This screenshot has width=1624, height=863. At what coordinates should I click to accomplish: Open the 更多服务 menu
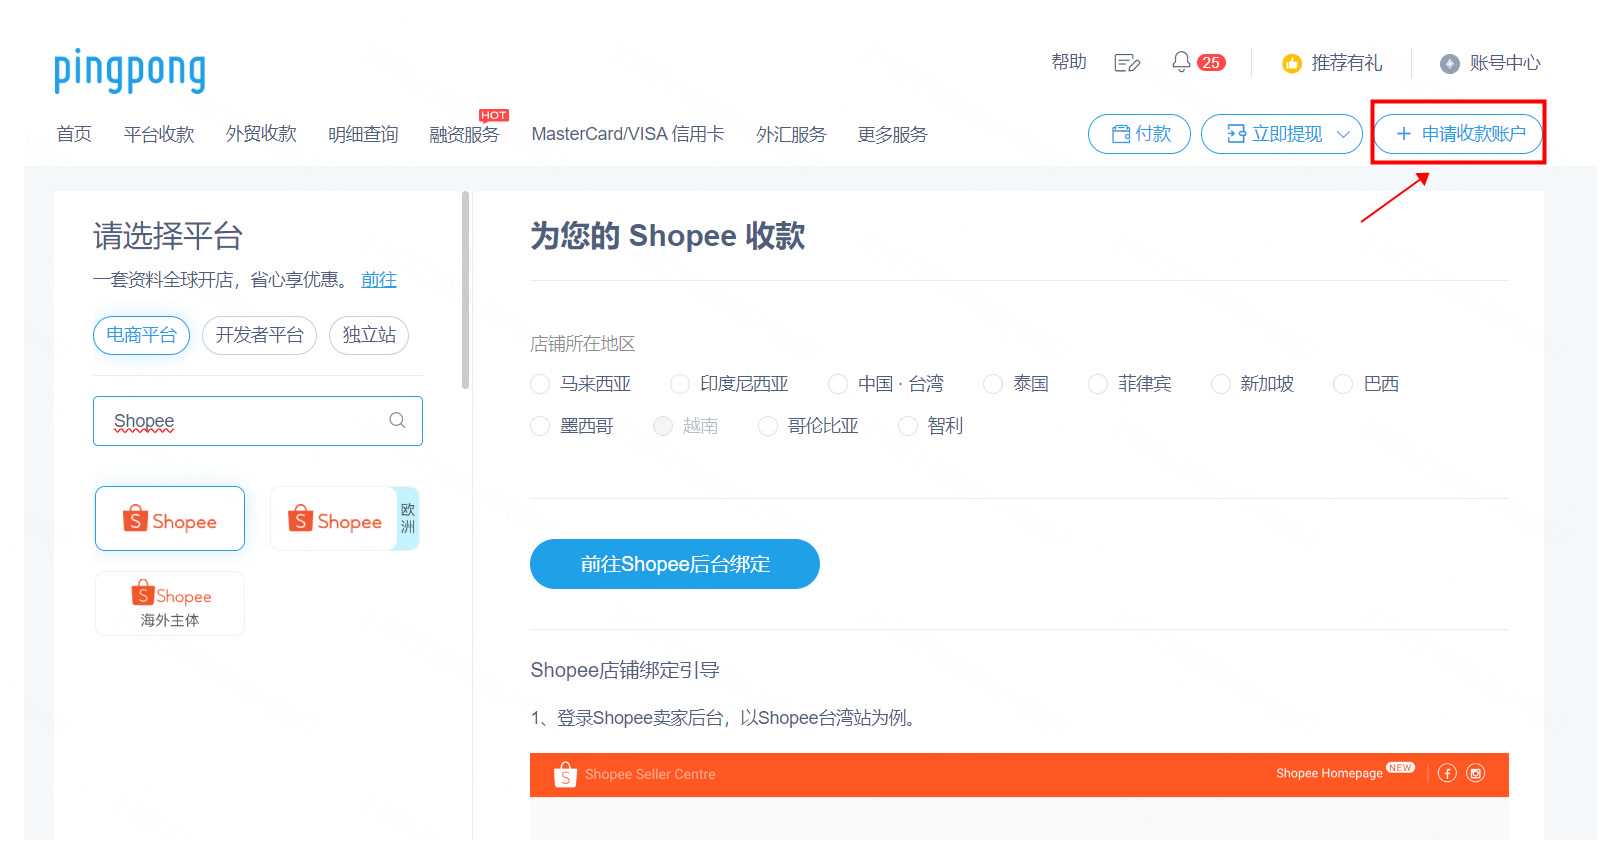coord(893,134)
